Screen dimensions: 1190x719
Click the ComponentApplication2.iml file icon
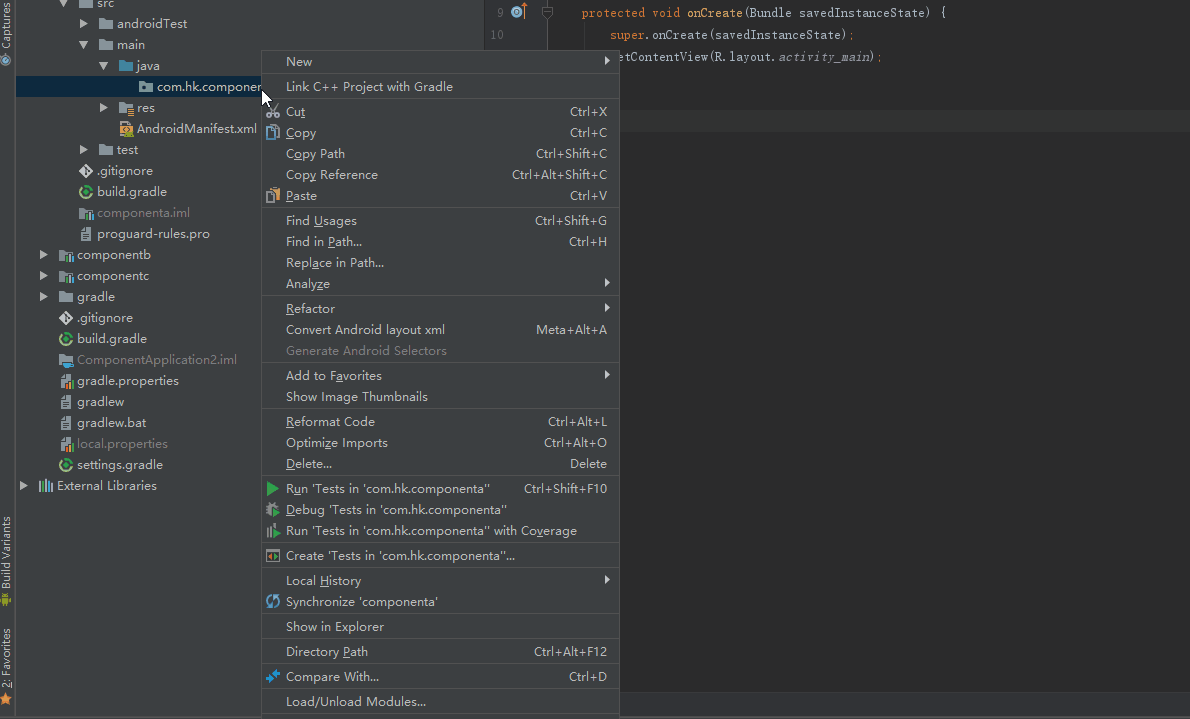click(66, 360)
